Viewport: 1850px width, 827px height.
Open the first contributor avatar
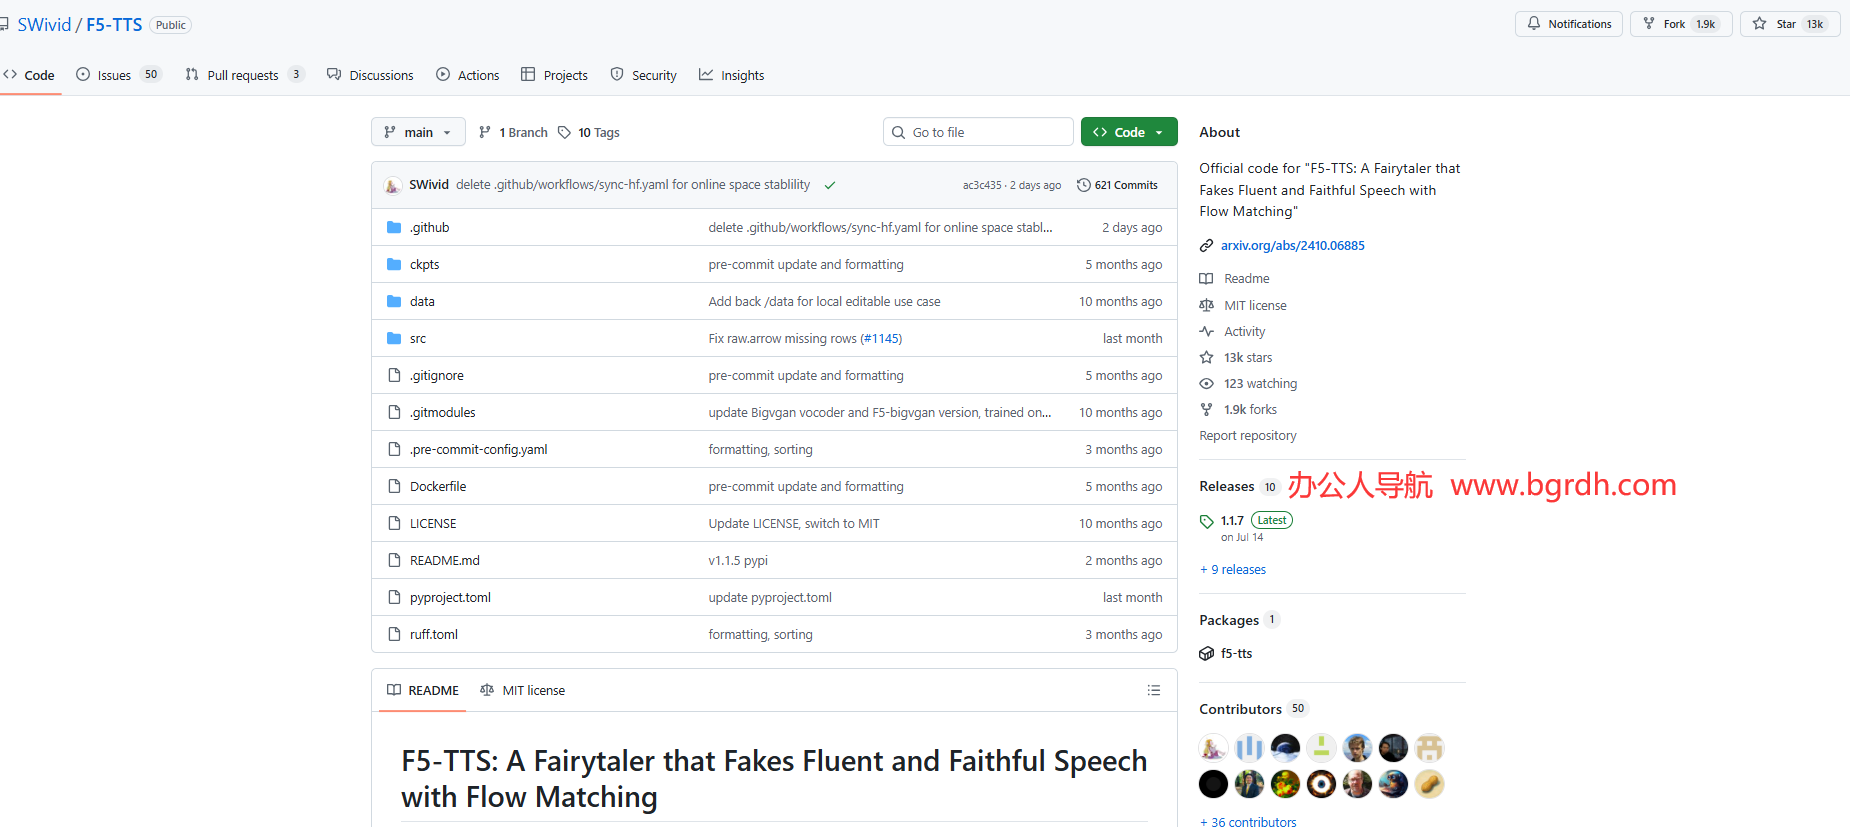1213,748
